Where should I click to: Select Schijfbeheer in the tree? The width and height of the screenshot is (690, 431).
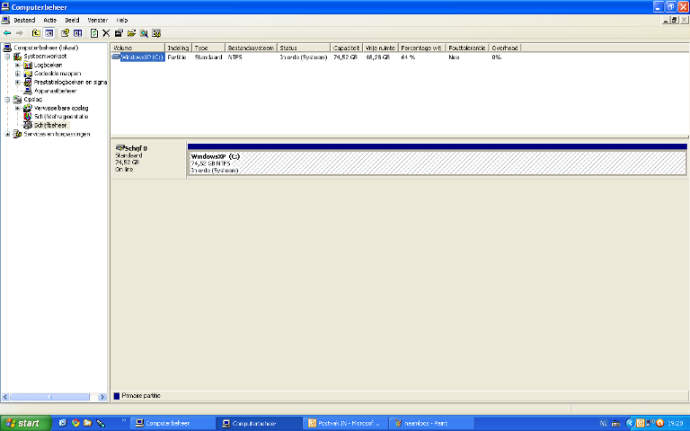pos(51,125)
